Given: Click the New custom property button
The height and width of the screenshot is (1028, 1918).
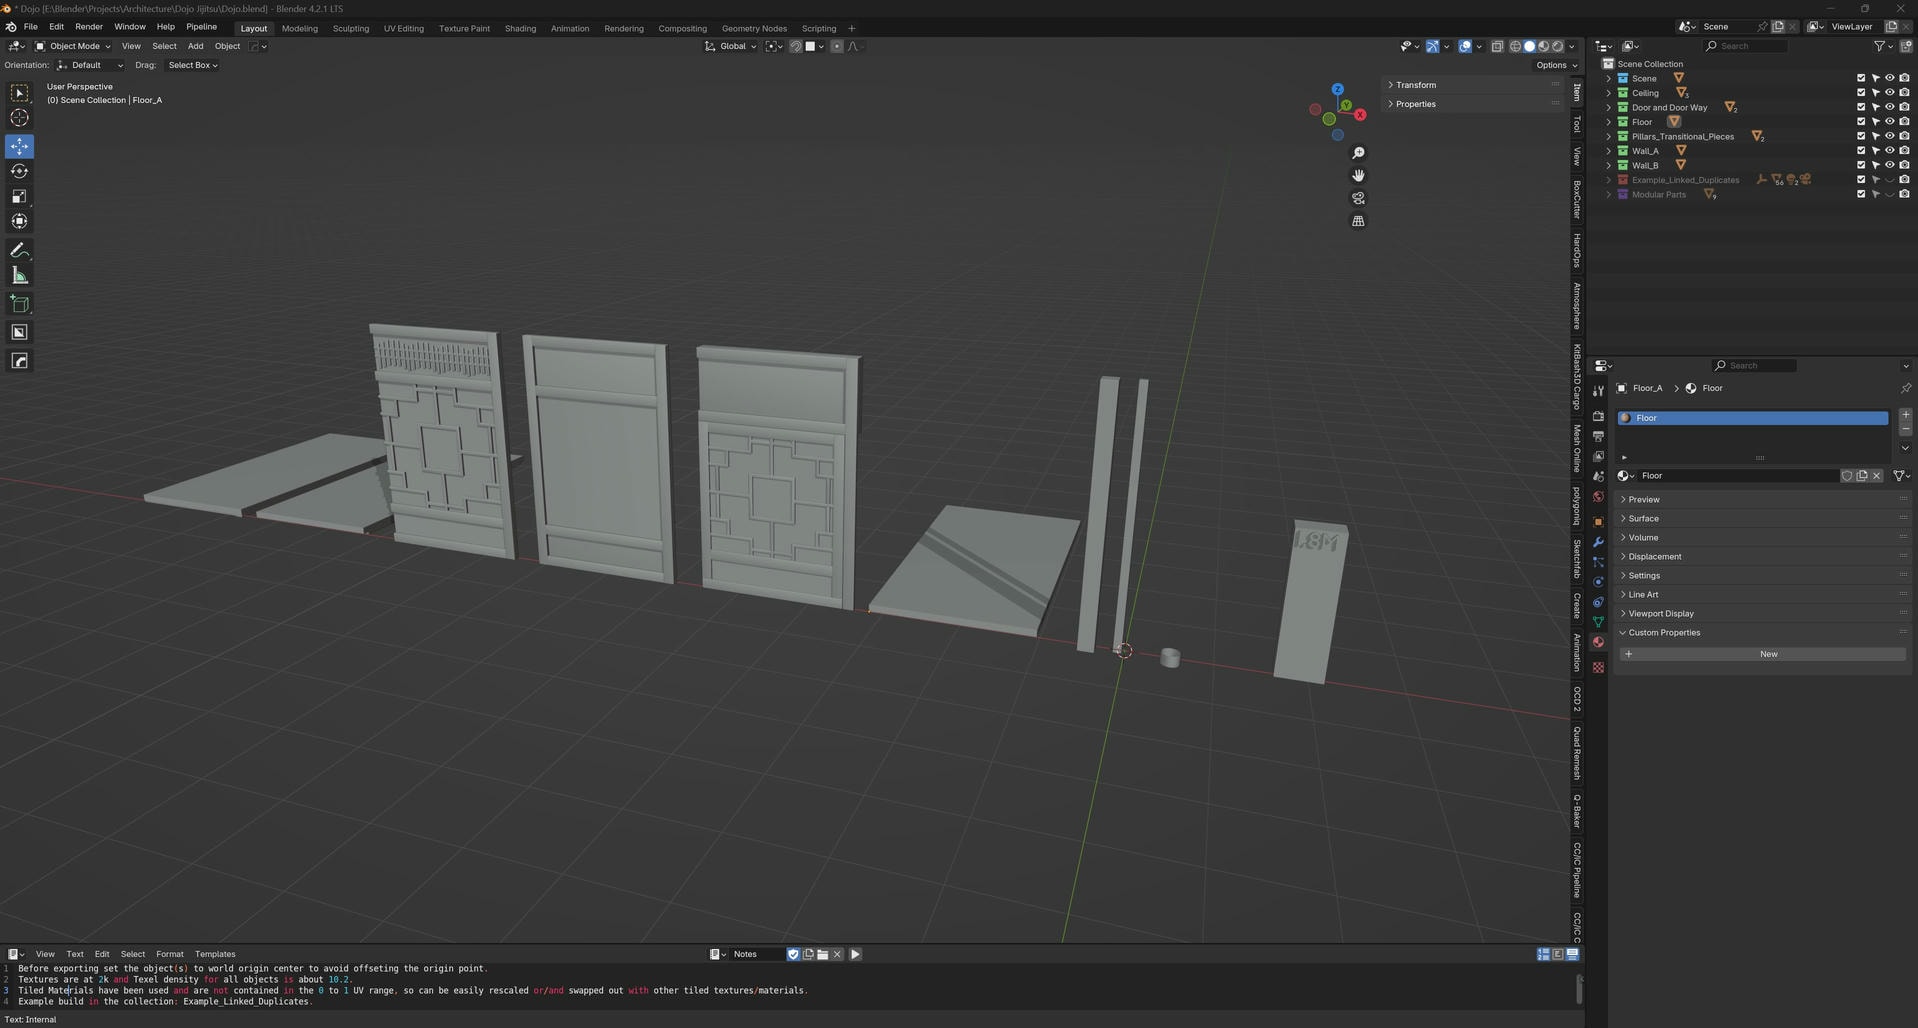Looking at the screenshot, I should tap(1768, 654).
